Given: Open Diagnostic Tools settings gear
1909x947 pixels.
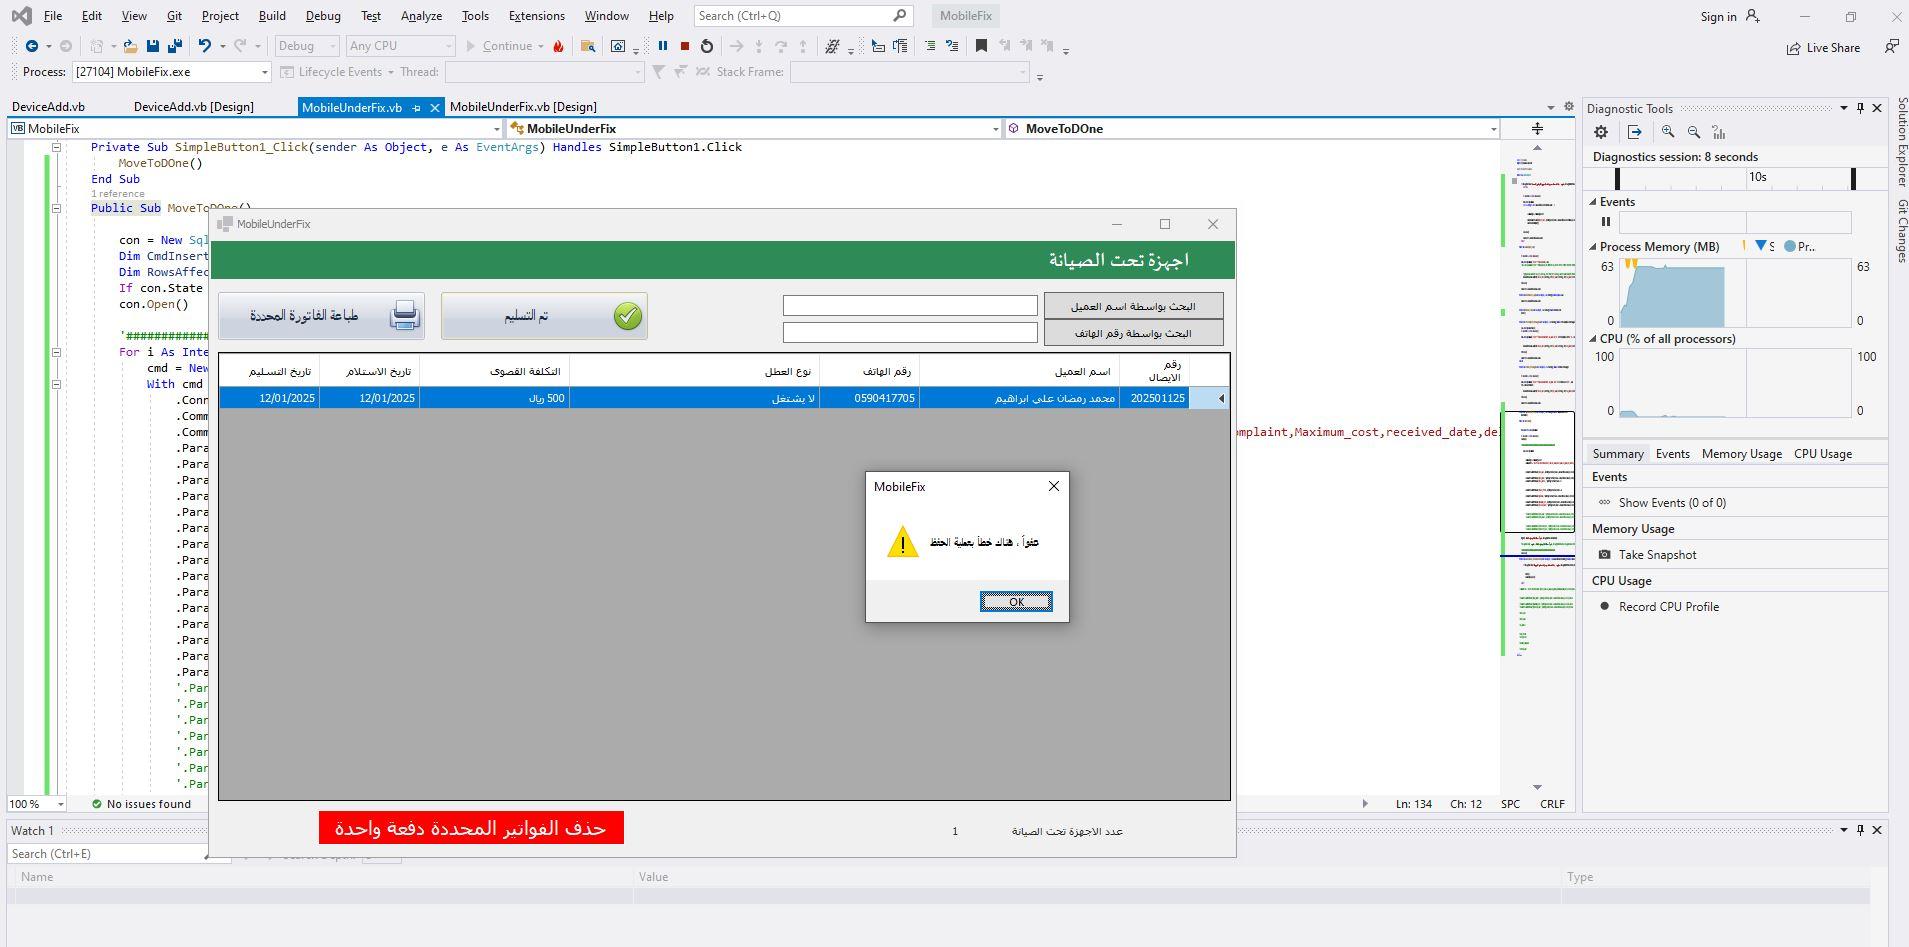Looking at the screenshot, I should tap(1601, 132).
